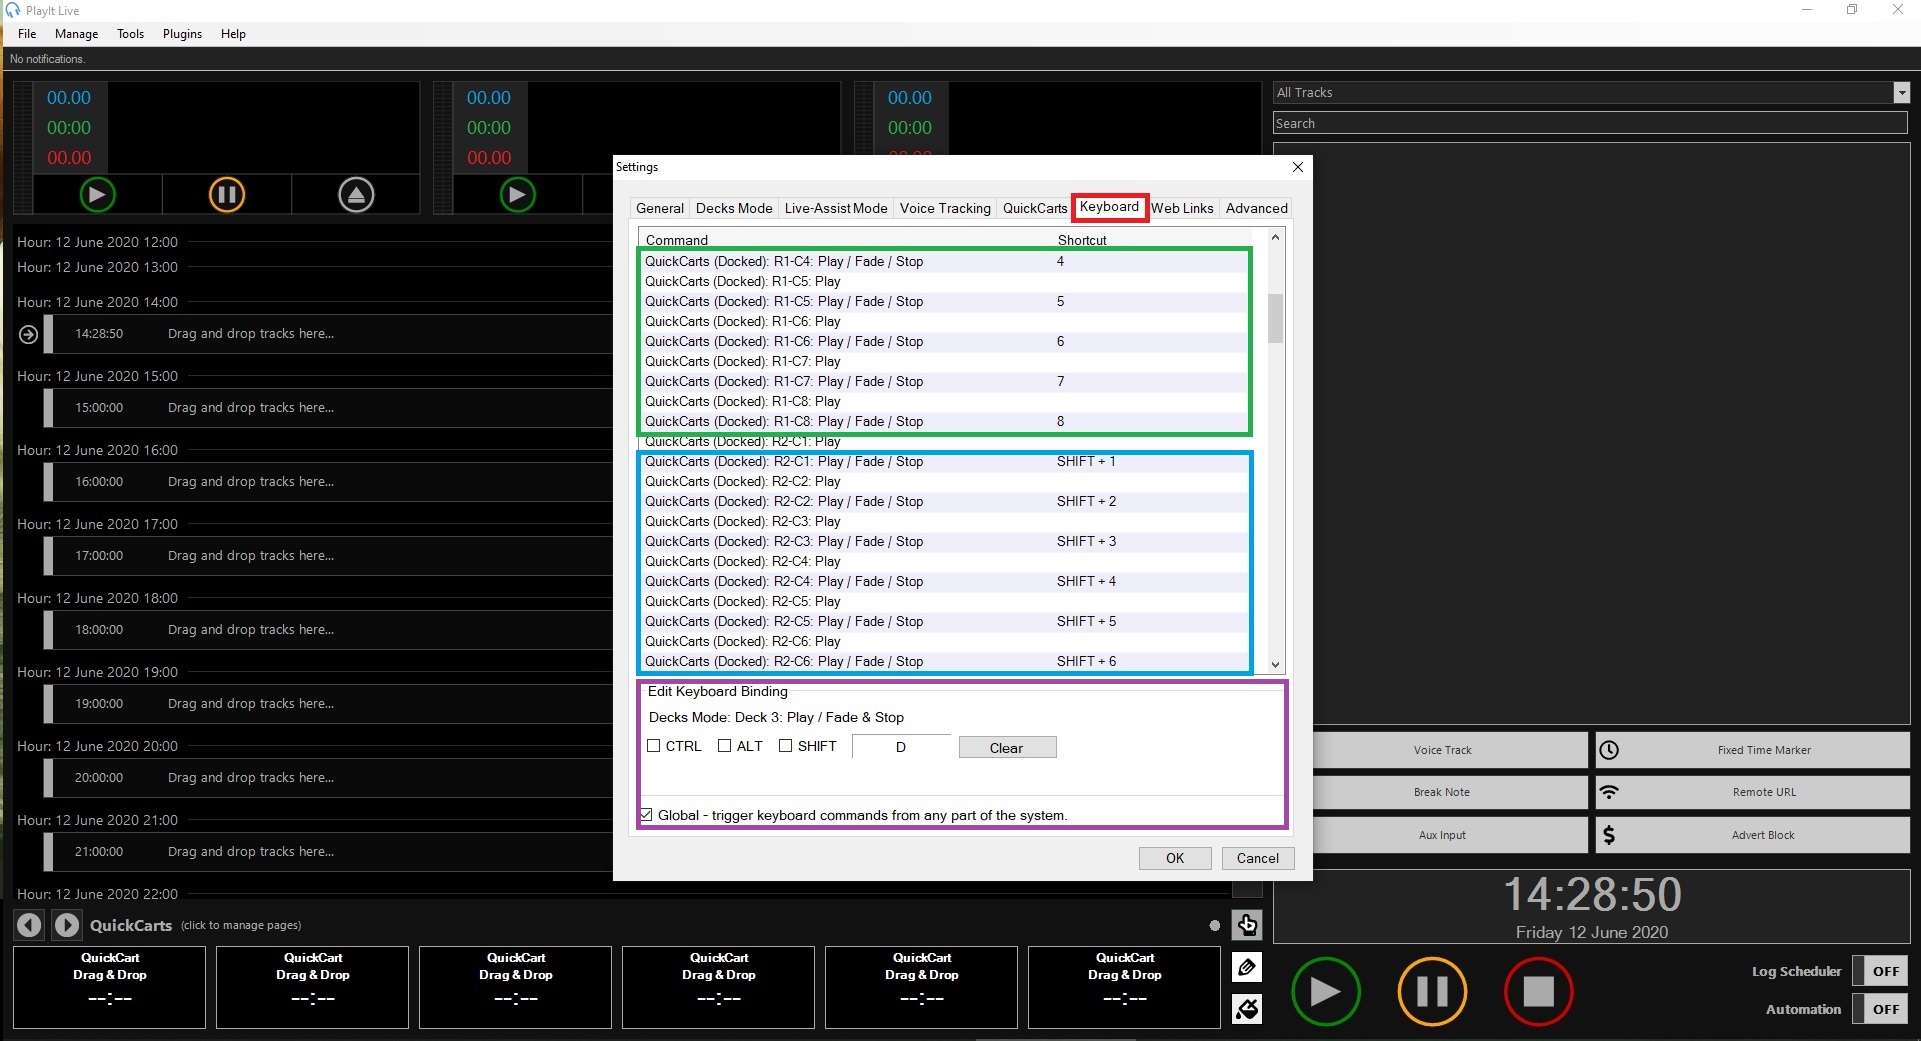The width and height of the screenshot is (1921, 1041).
Task: Tick the SHIFT modifier checkbox
Action: click(x=786, y=746)
